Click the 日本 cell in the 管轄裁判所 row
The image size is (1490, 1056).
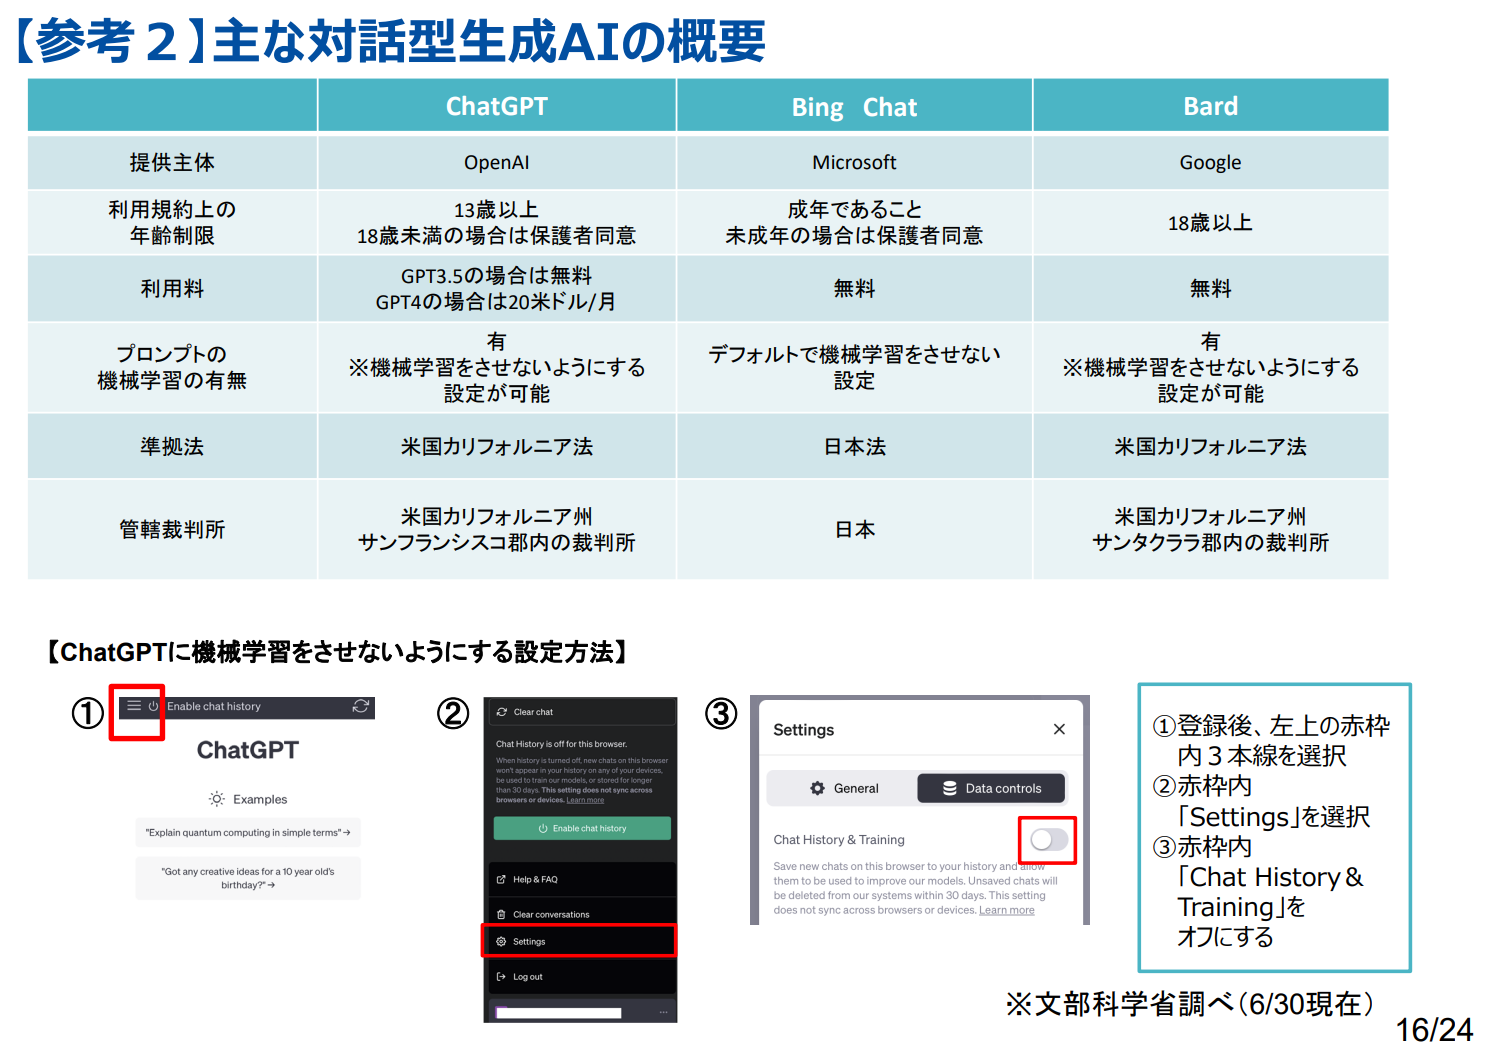point(854,529)
